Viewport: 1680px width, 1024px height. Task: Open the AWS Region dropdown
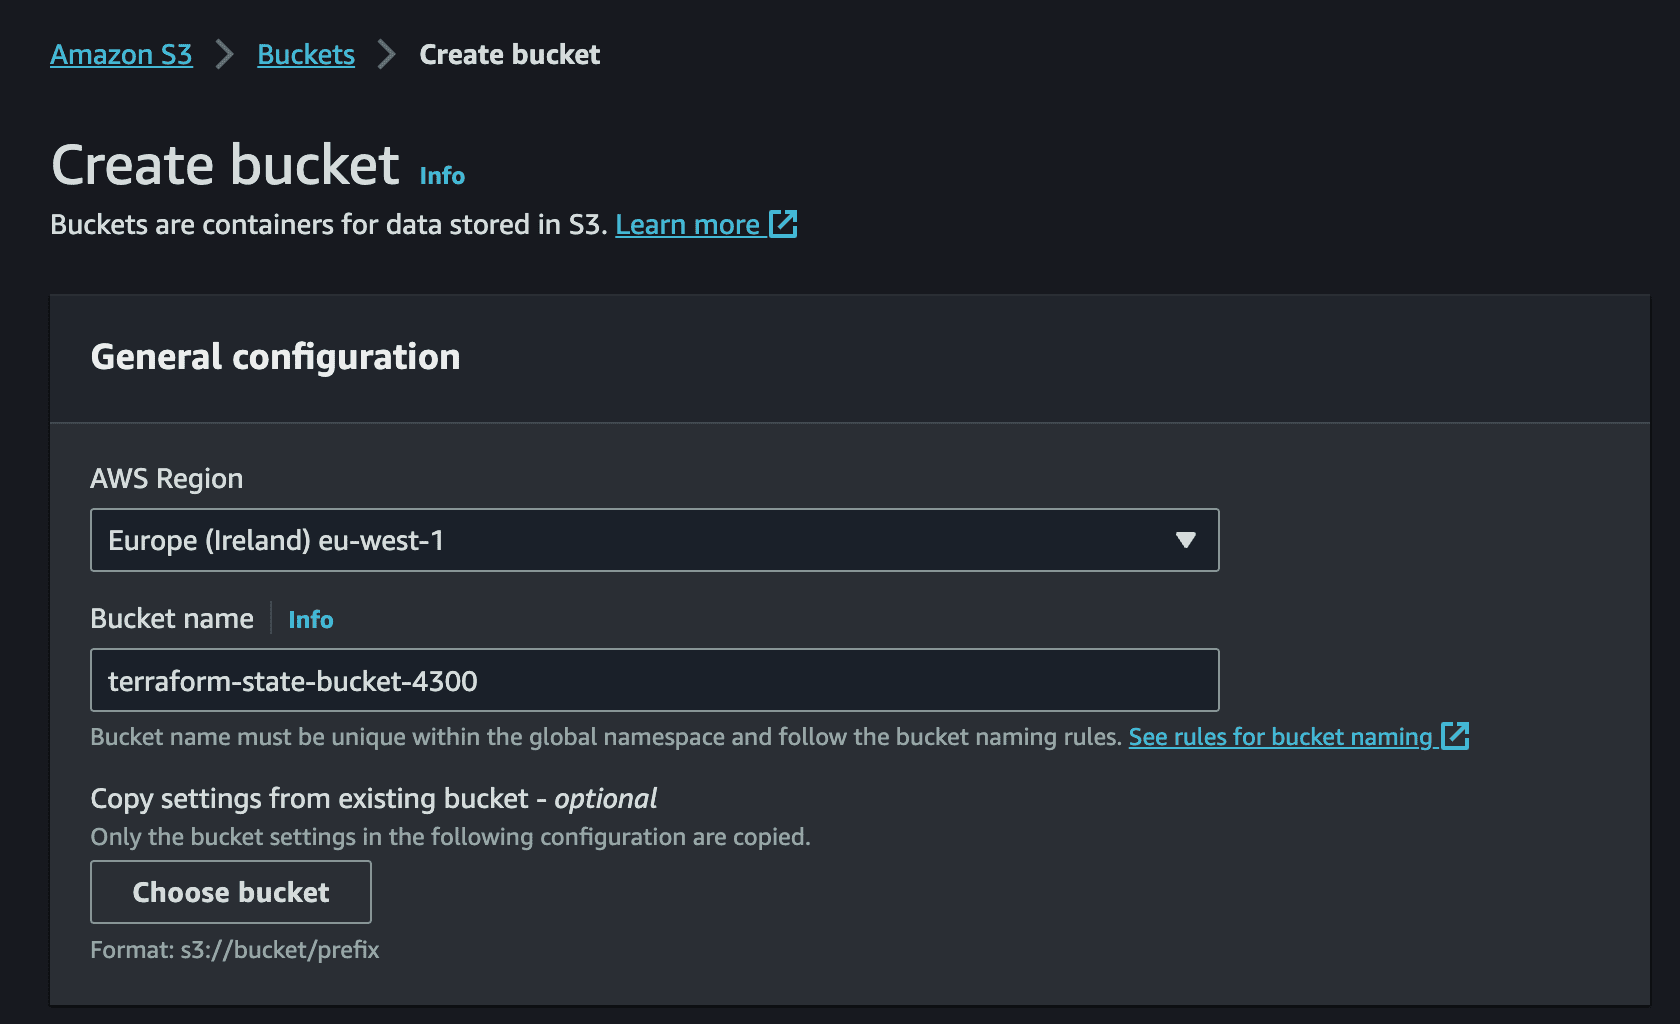pos(655,540)
